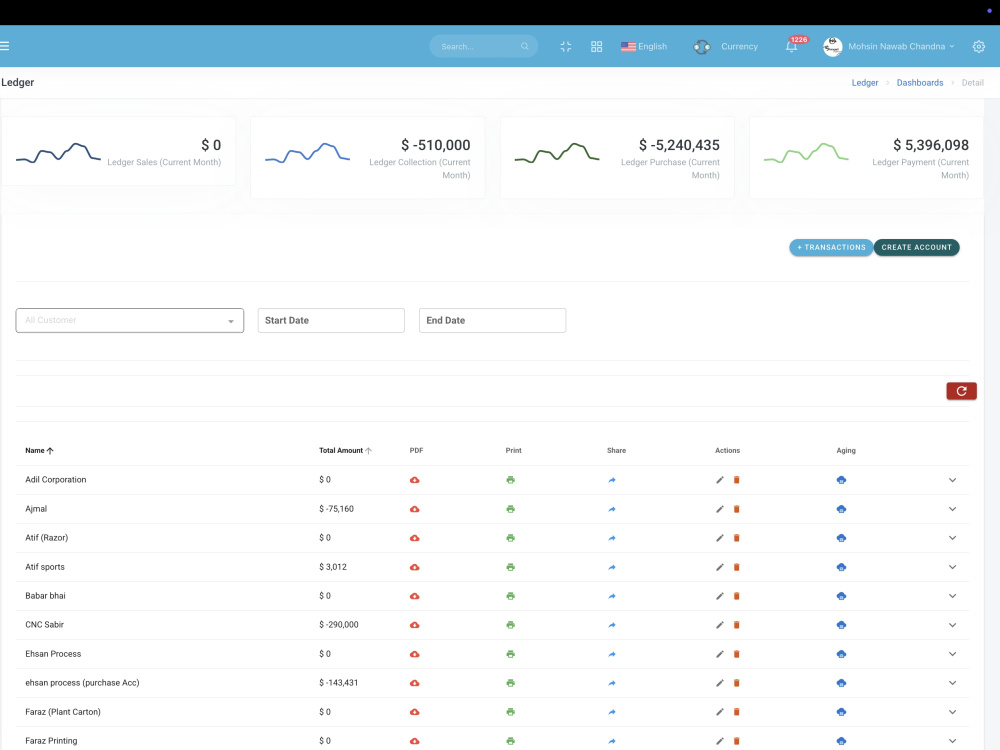Expand the Babar bhai row
Screen dimensions: 1000x750
coord(952,596)
